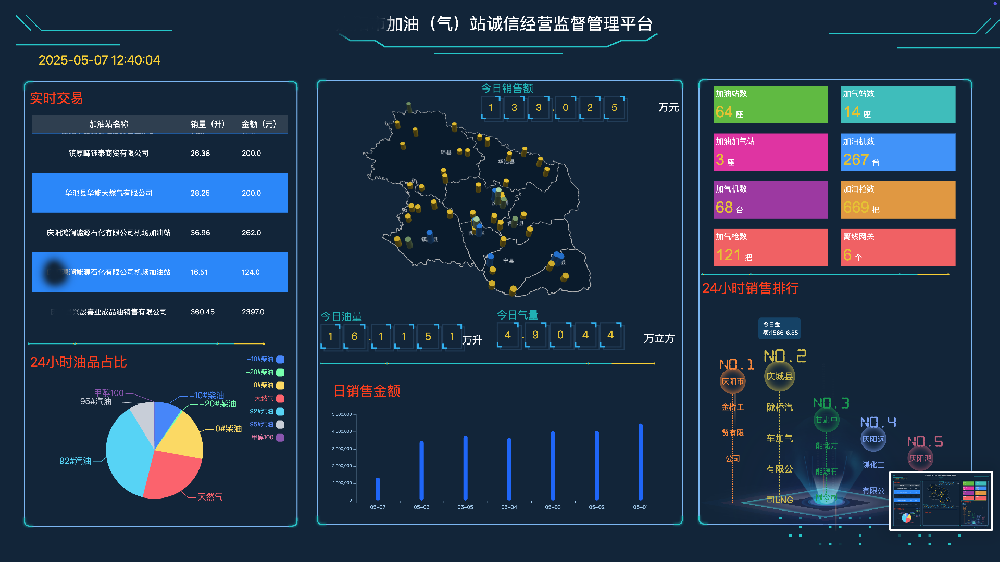Viewport: 1000px width, 562px height.
Task: Click the NO.1 orange ranking bubble
Action: pos(733,381)
